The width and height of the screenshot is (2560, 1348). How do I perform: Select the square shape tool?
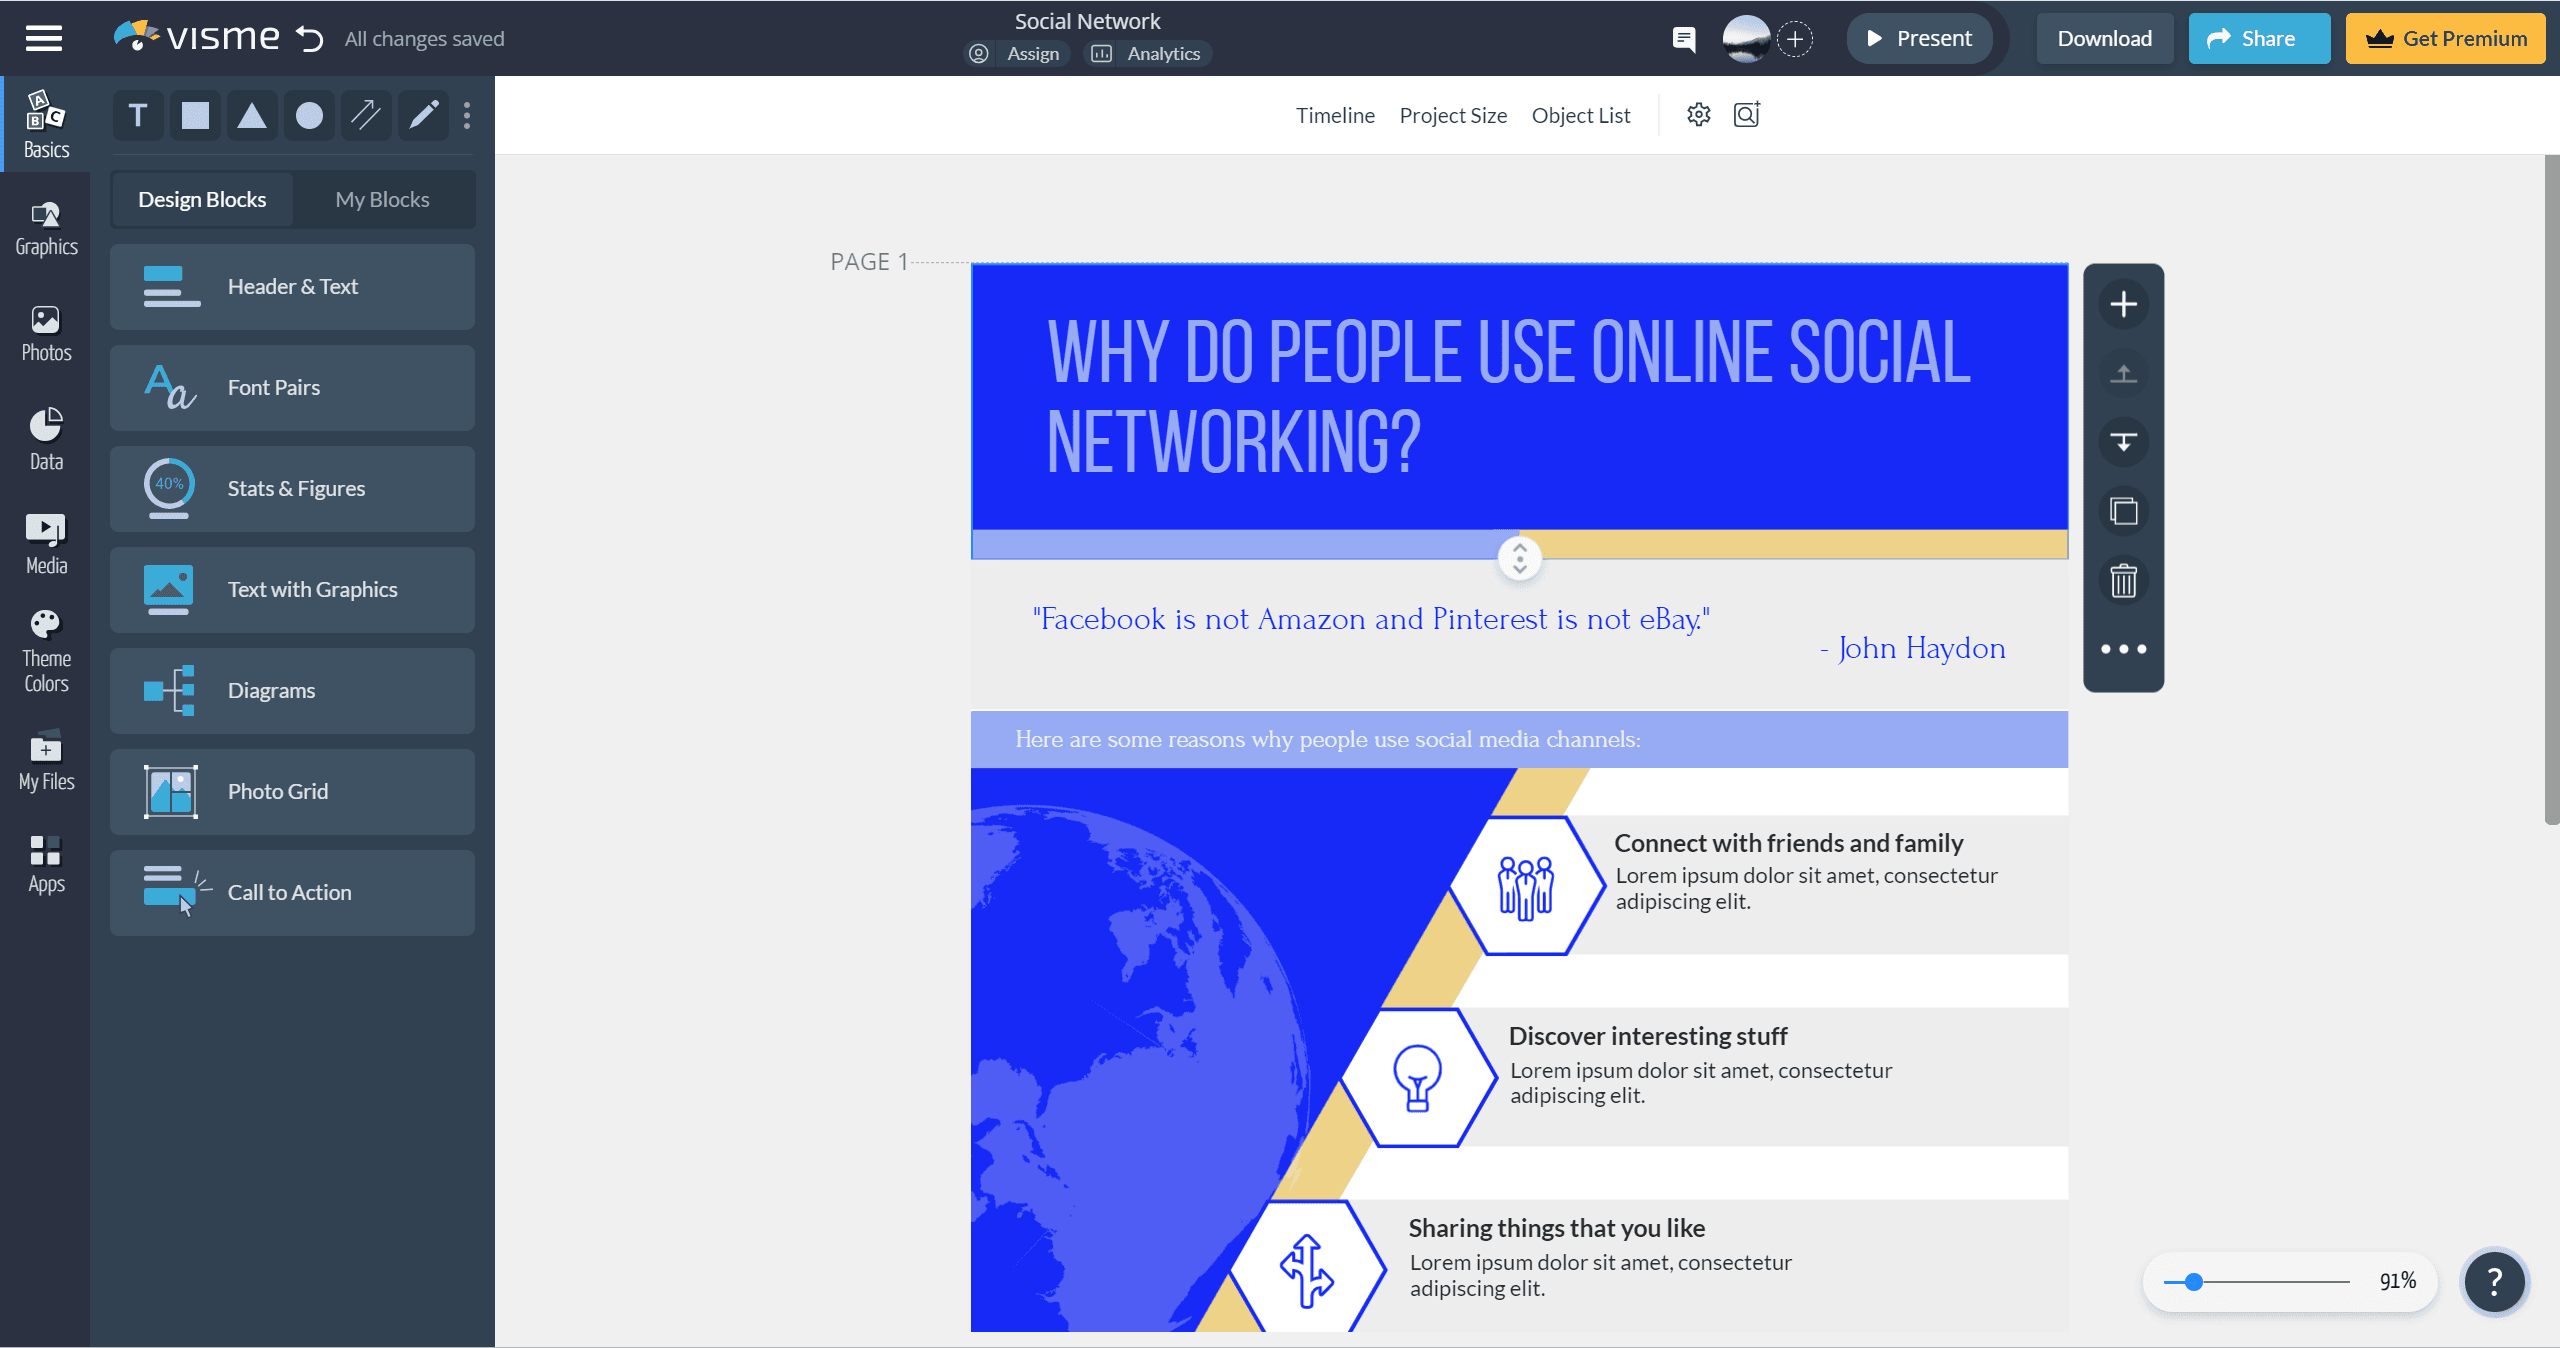[x=195, y=116]
